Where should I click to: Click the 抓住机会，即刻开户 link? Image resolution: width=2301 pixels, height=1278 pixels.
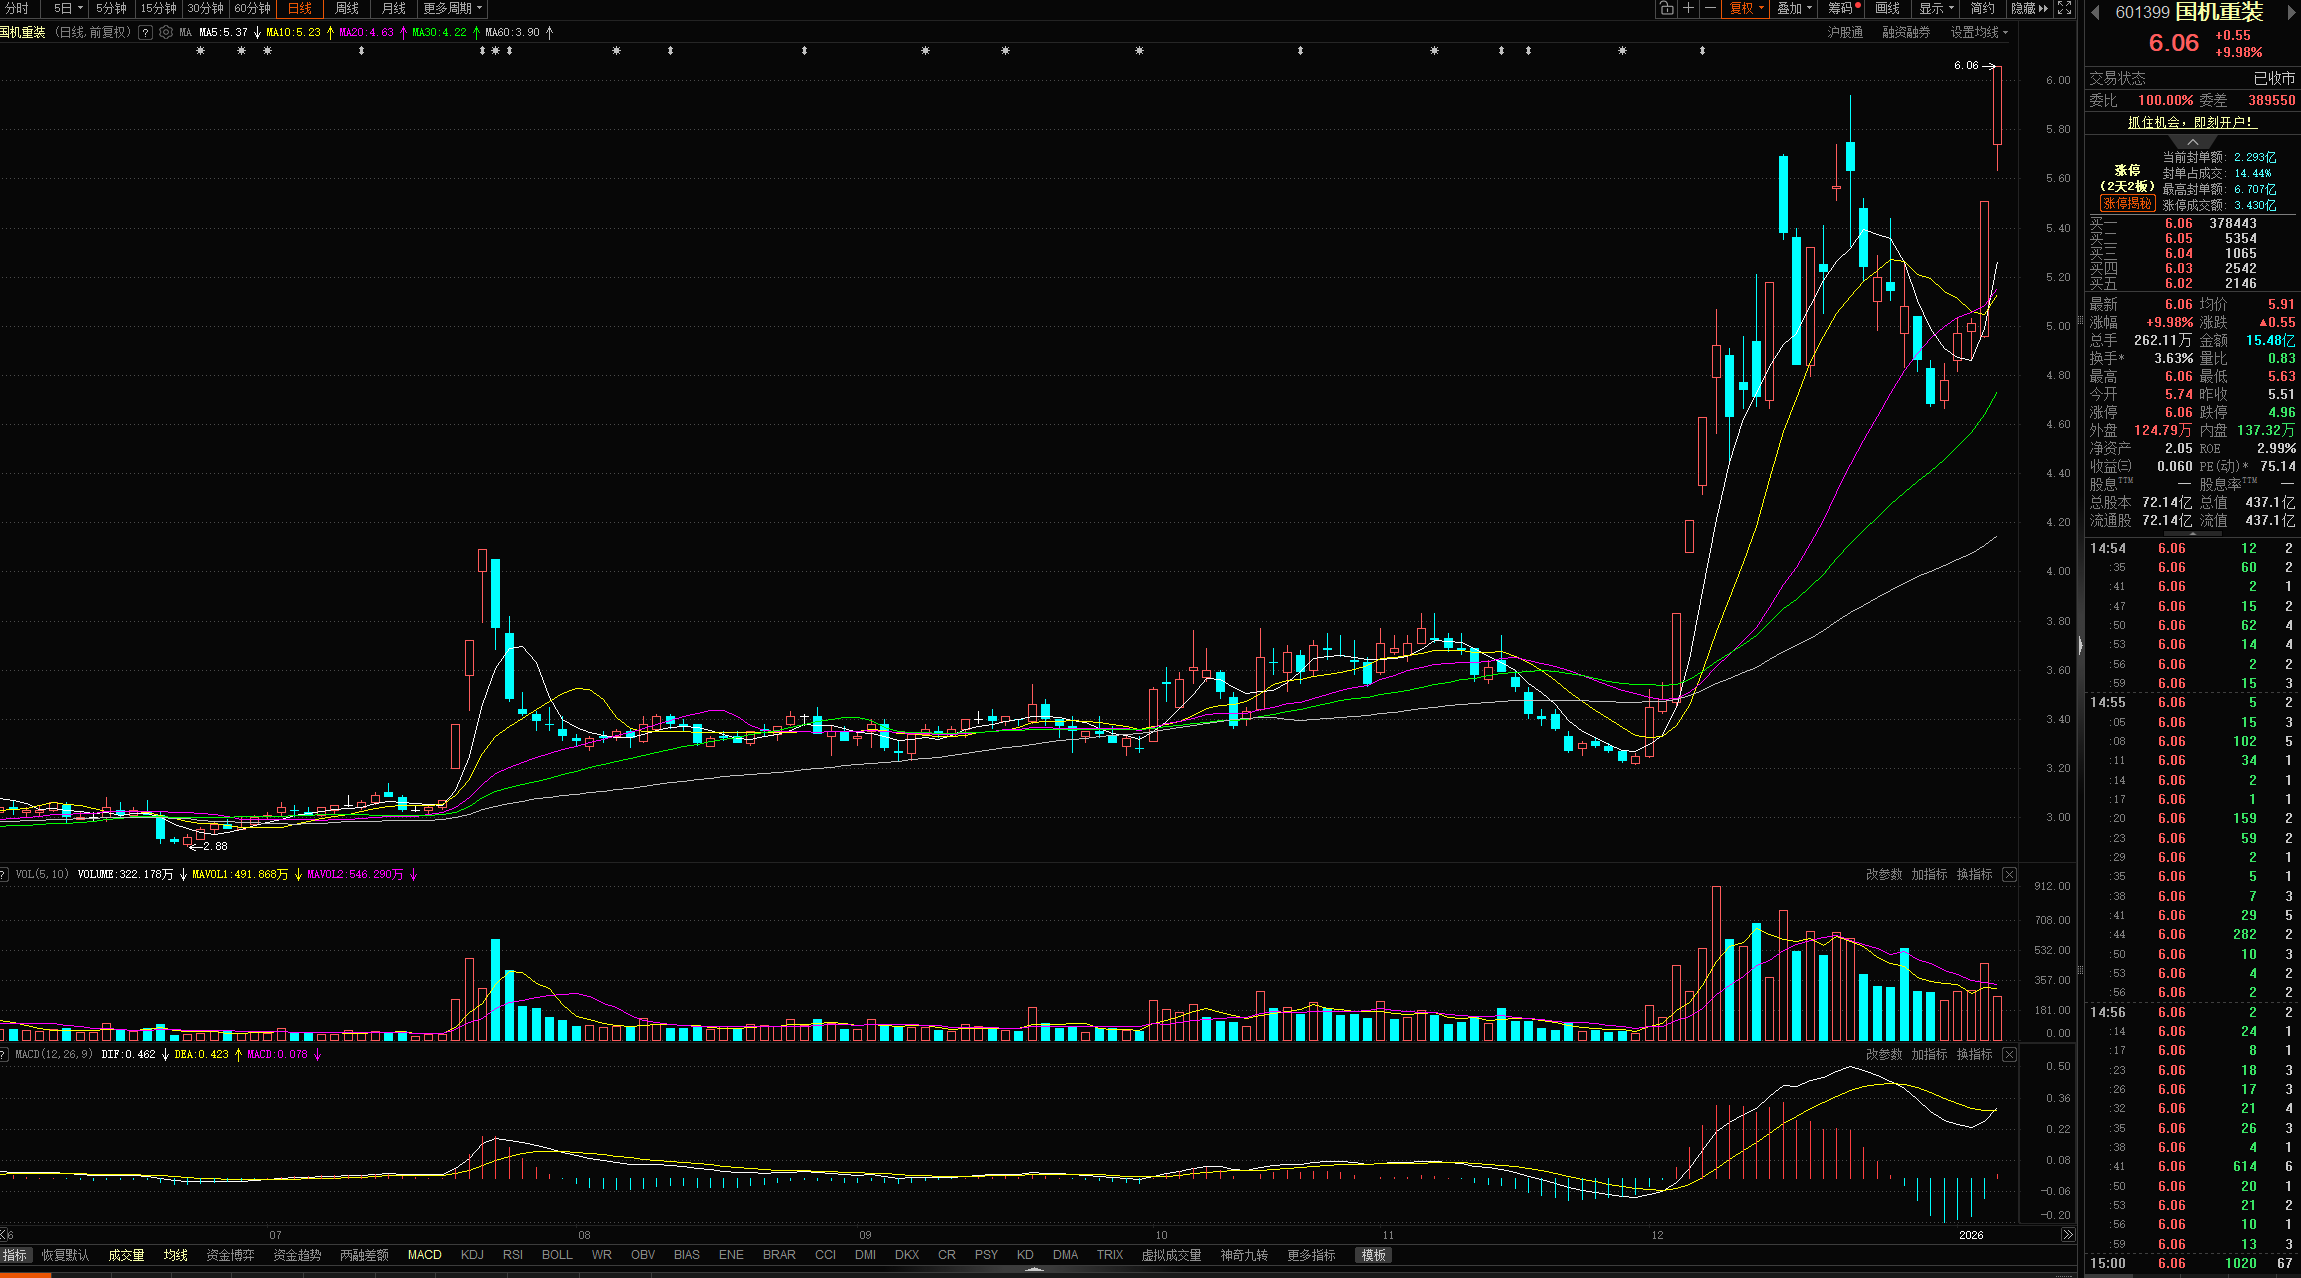pyautogui.click(x=2191, y=122)
